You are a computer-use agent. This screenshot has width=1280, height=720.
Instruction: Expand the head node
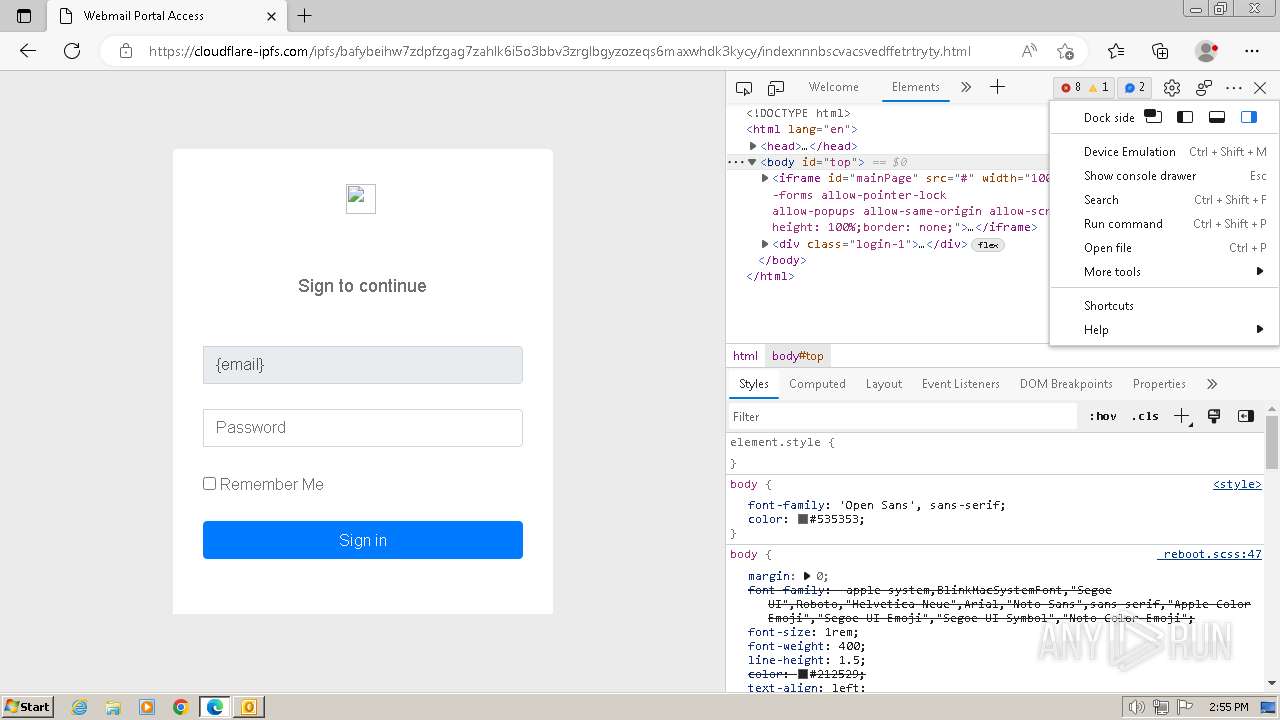(753, 146)
